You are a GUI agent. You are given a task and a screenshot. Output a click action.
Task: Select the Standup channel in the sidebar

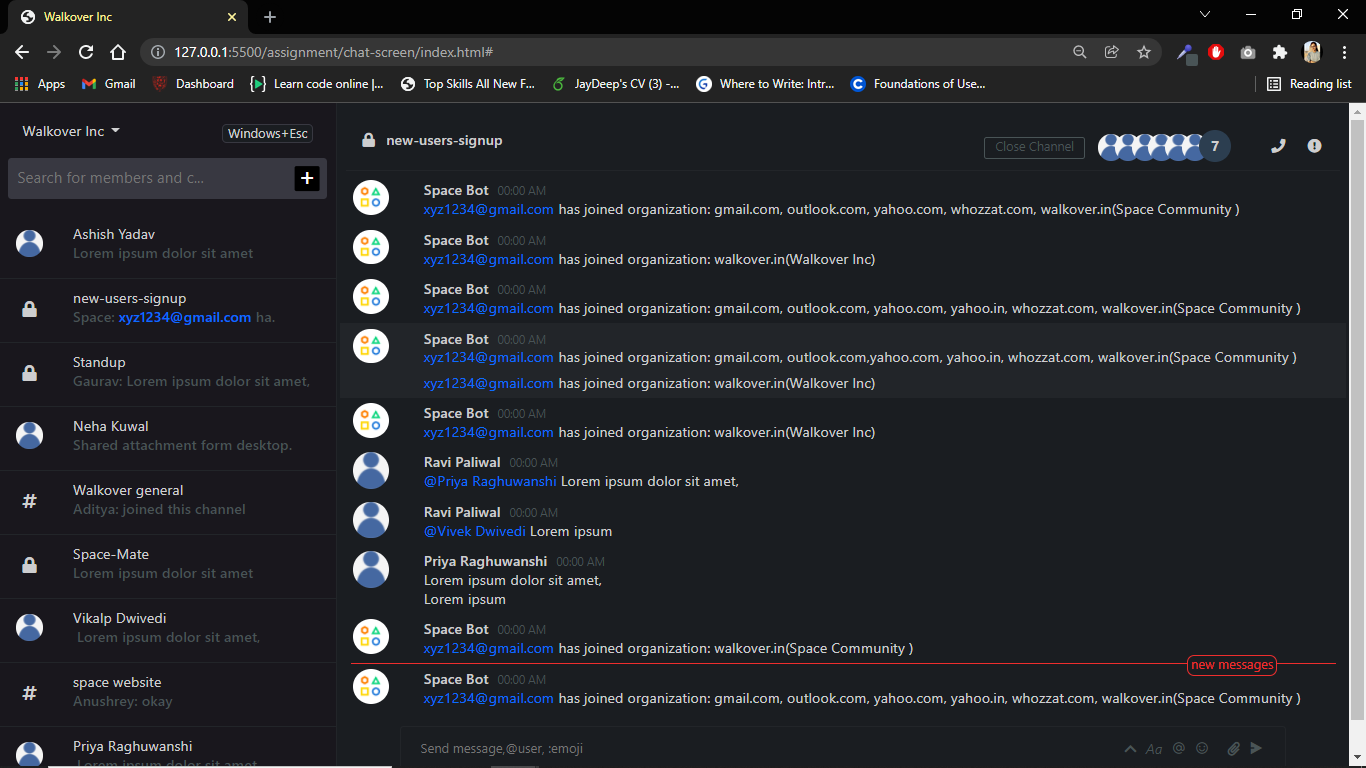point(99,362)
